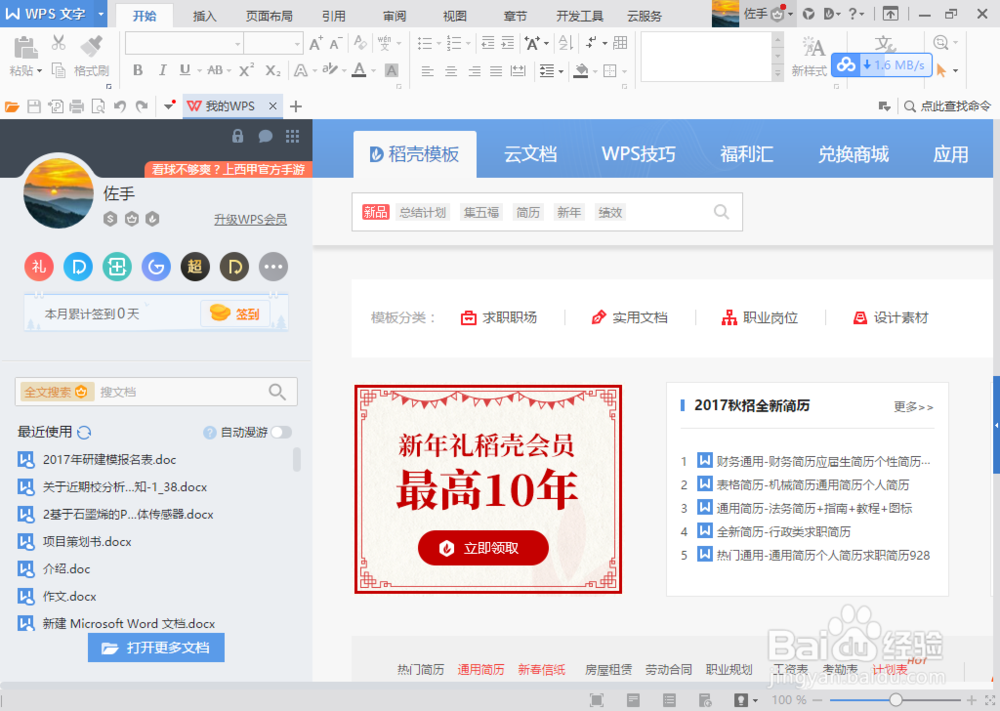This screenshot has width=1000, height=711.
Task: Click the recent files list scrollbar
Action: [297, 459]
